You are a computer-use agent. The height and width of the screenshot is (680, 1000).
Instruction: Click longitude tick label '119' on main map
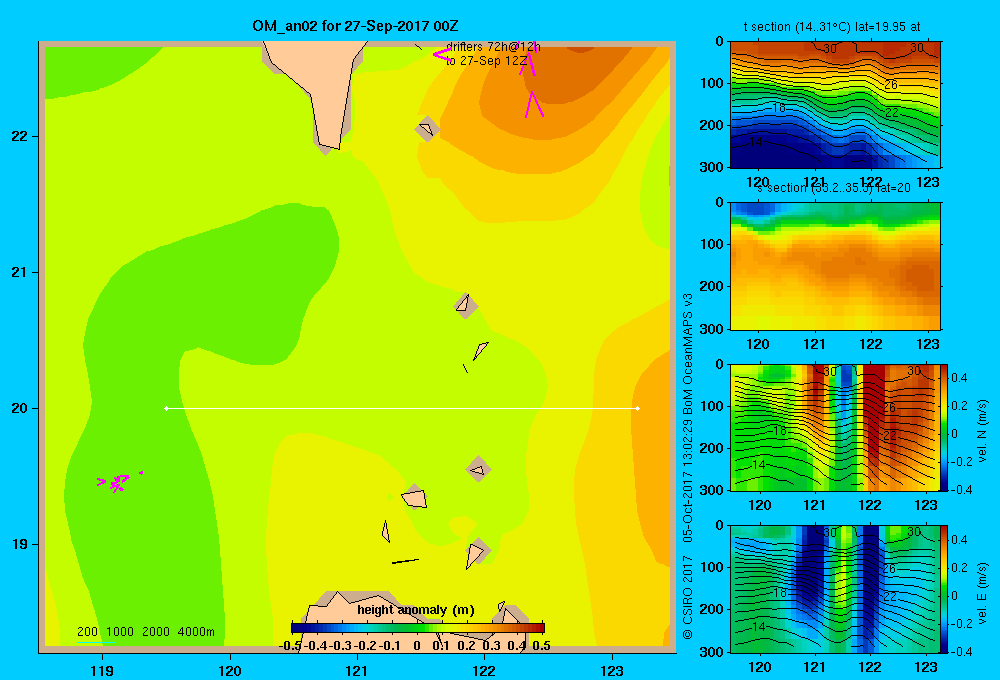(102, 670)
